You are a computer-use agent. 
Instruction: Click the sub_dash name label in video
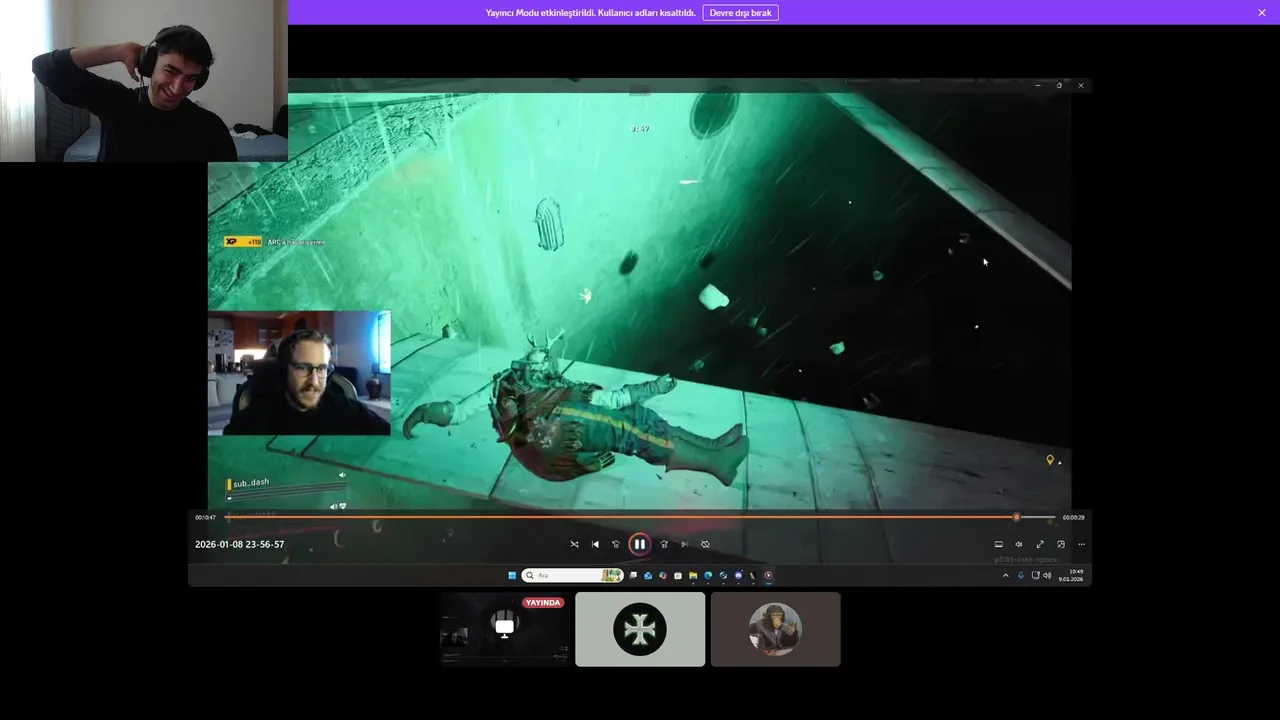[x=251, y=482]
